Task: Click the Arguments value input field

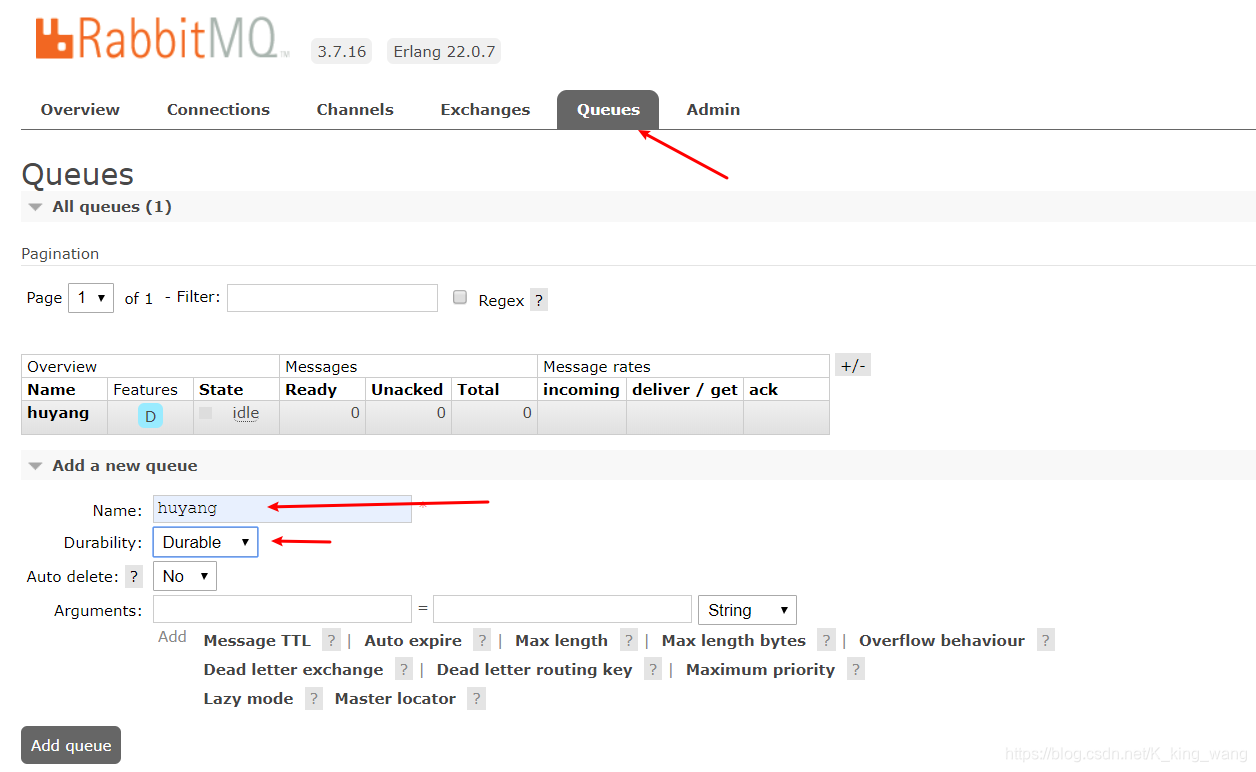Action: click(x=562, y=609)
